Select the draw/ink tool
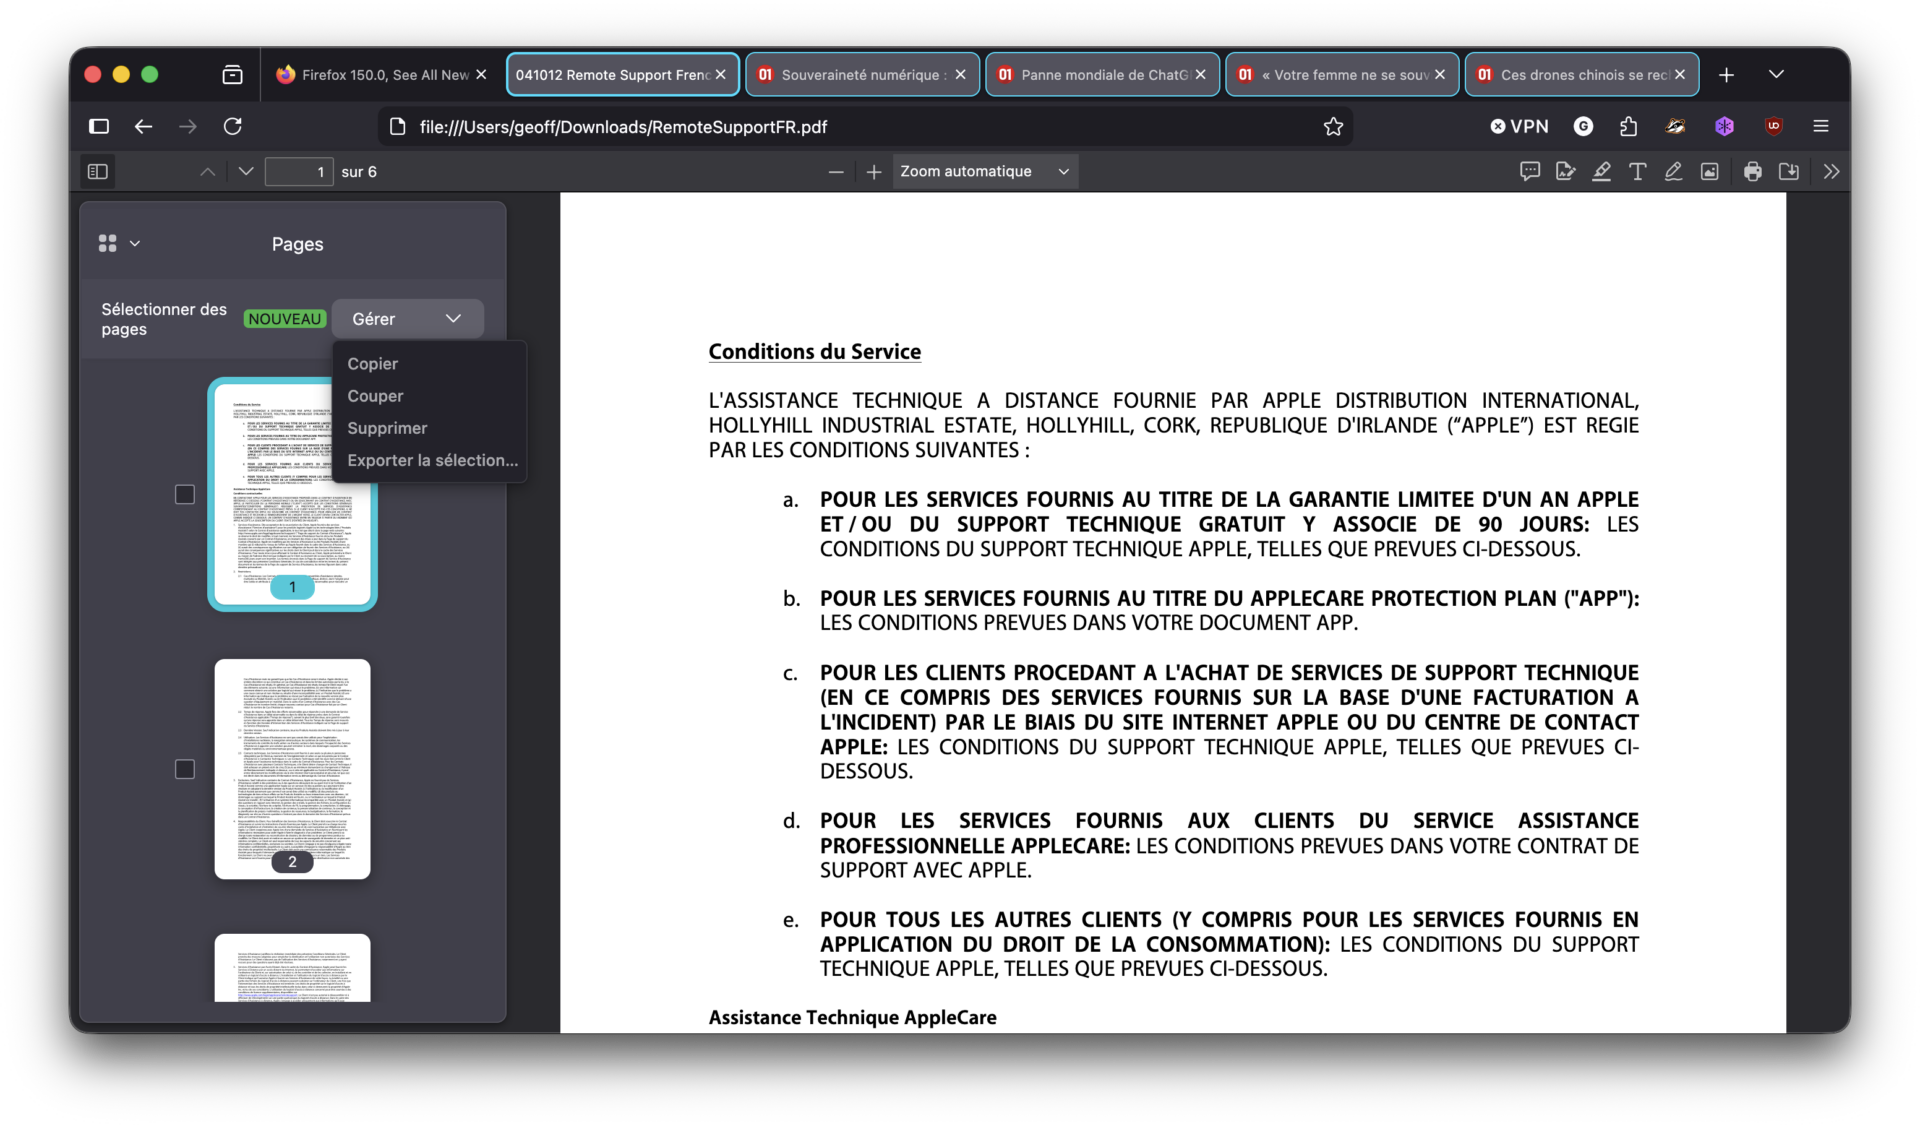Screen dimensions: 1920x1125 (1673, 171)
